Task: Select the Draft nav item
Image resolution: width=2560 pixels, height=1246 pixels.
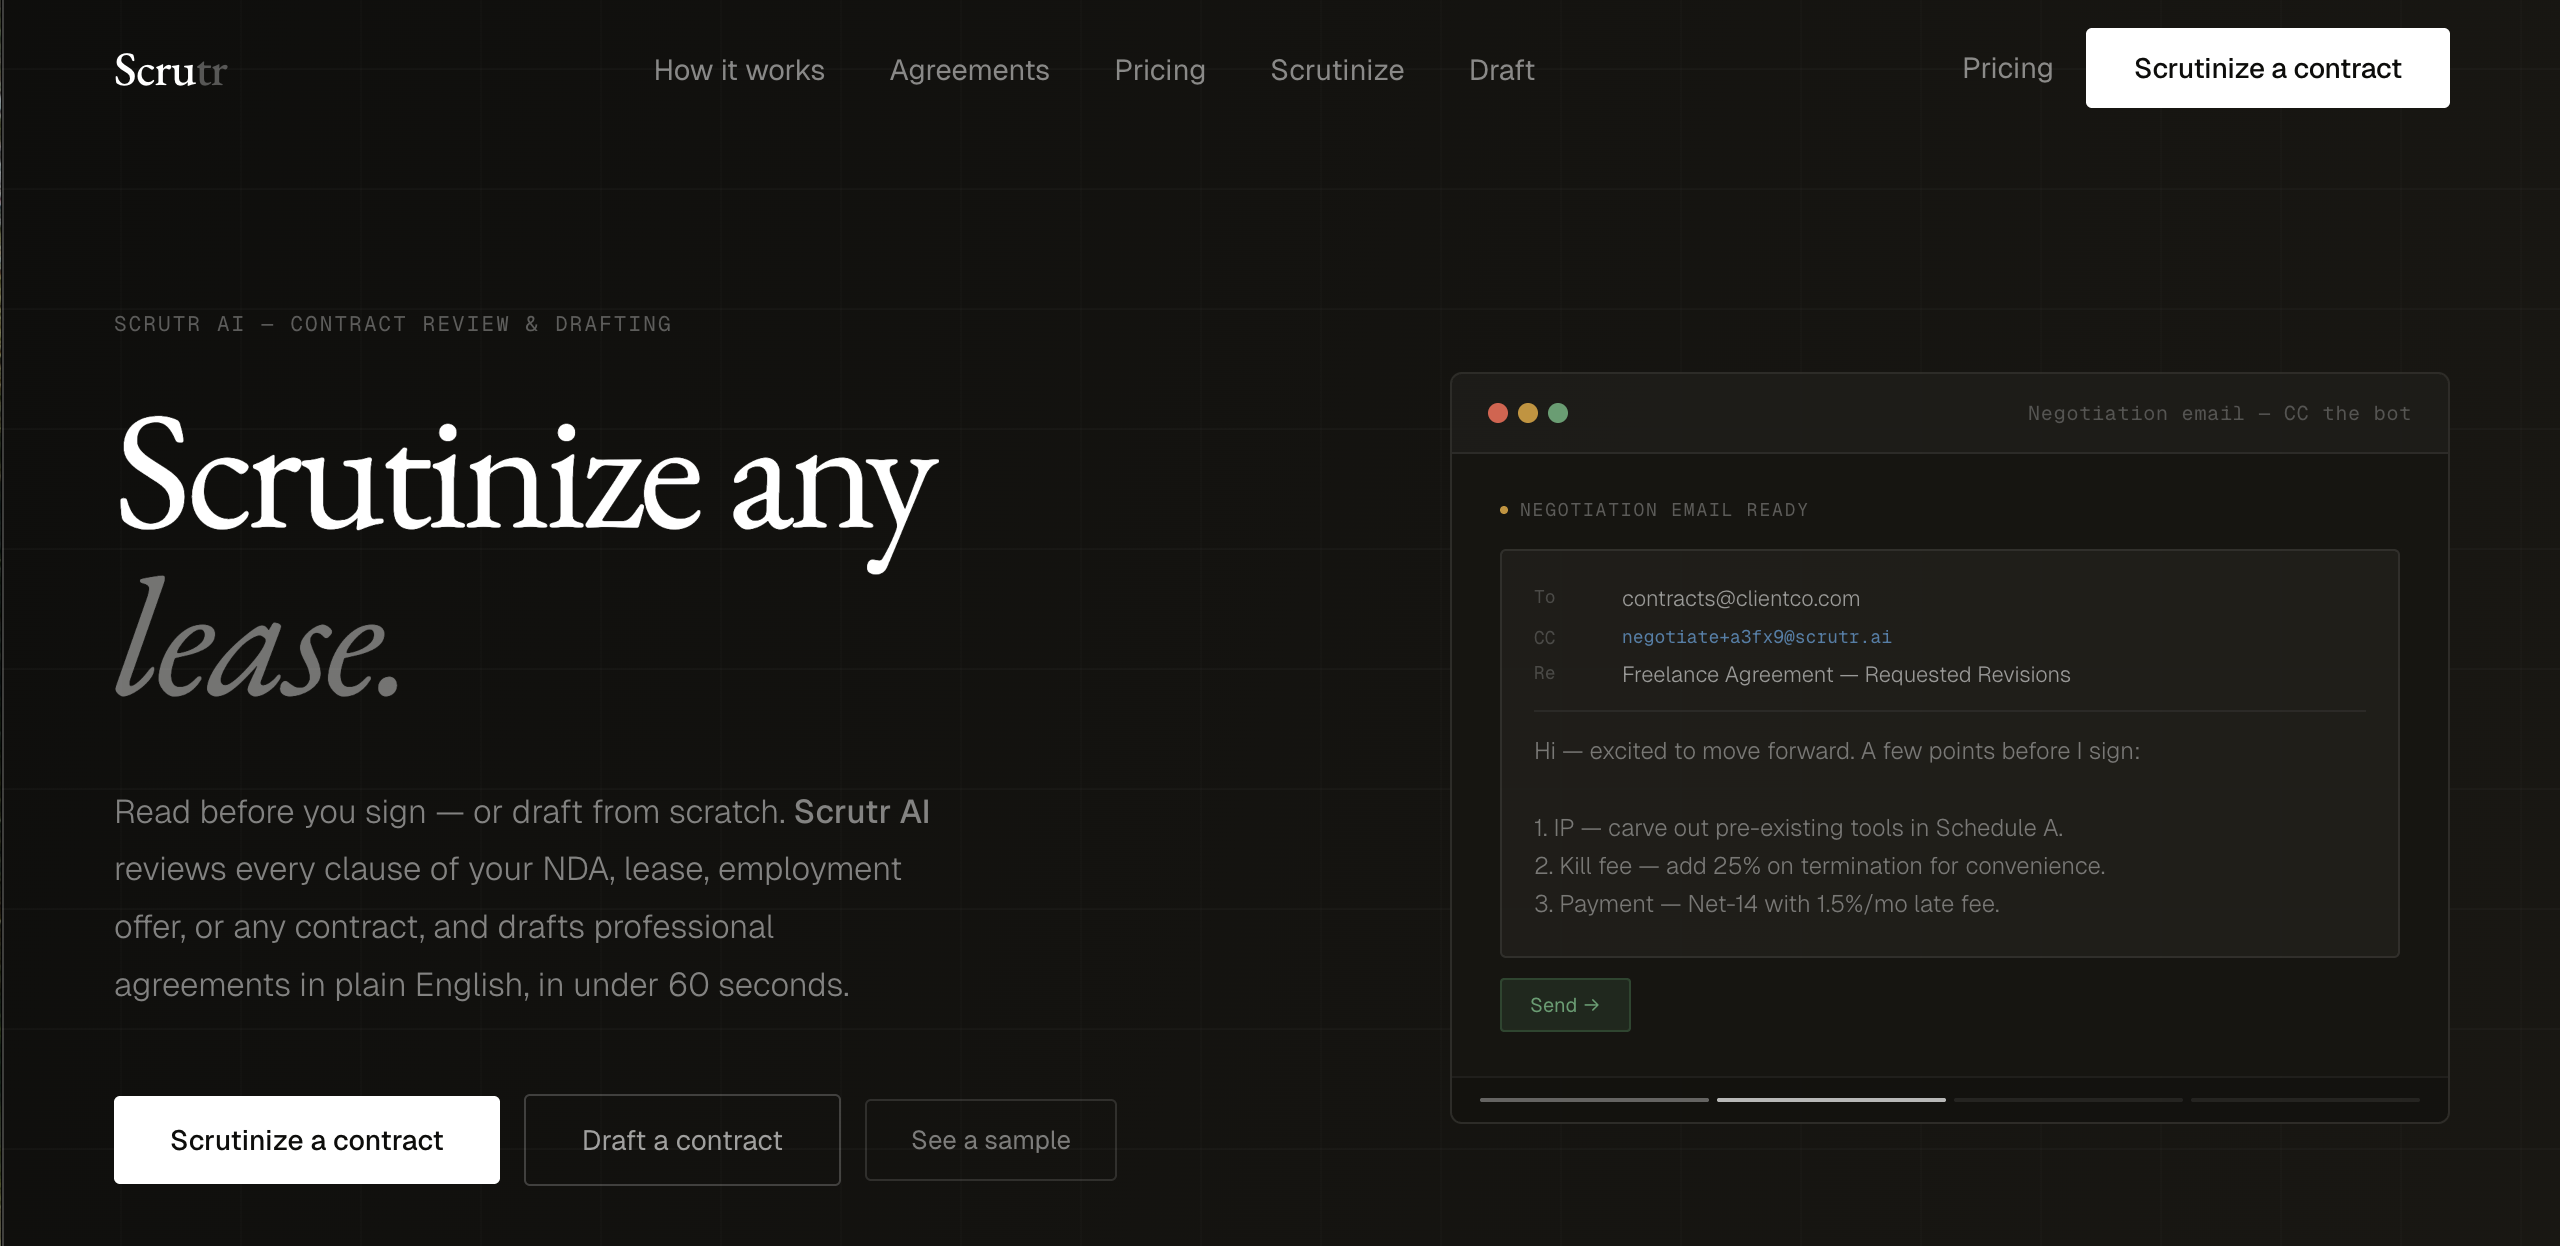Action: (x=1501, y=69)
